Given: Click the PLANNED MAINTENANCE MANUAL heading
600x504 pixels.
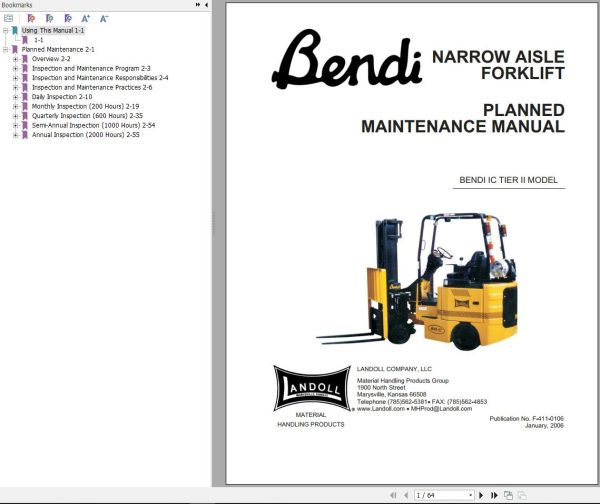Looking at the screenshot, I should pyautogui.click(x=463, y=118).
